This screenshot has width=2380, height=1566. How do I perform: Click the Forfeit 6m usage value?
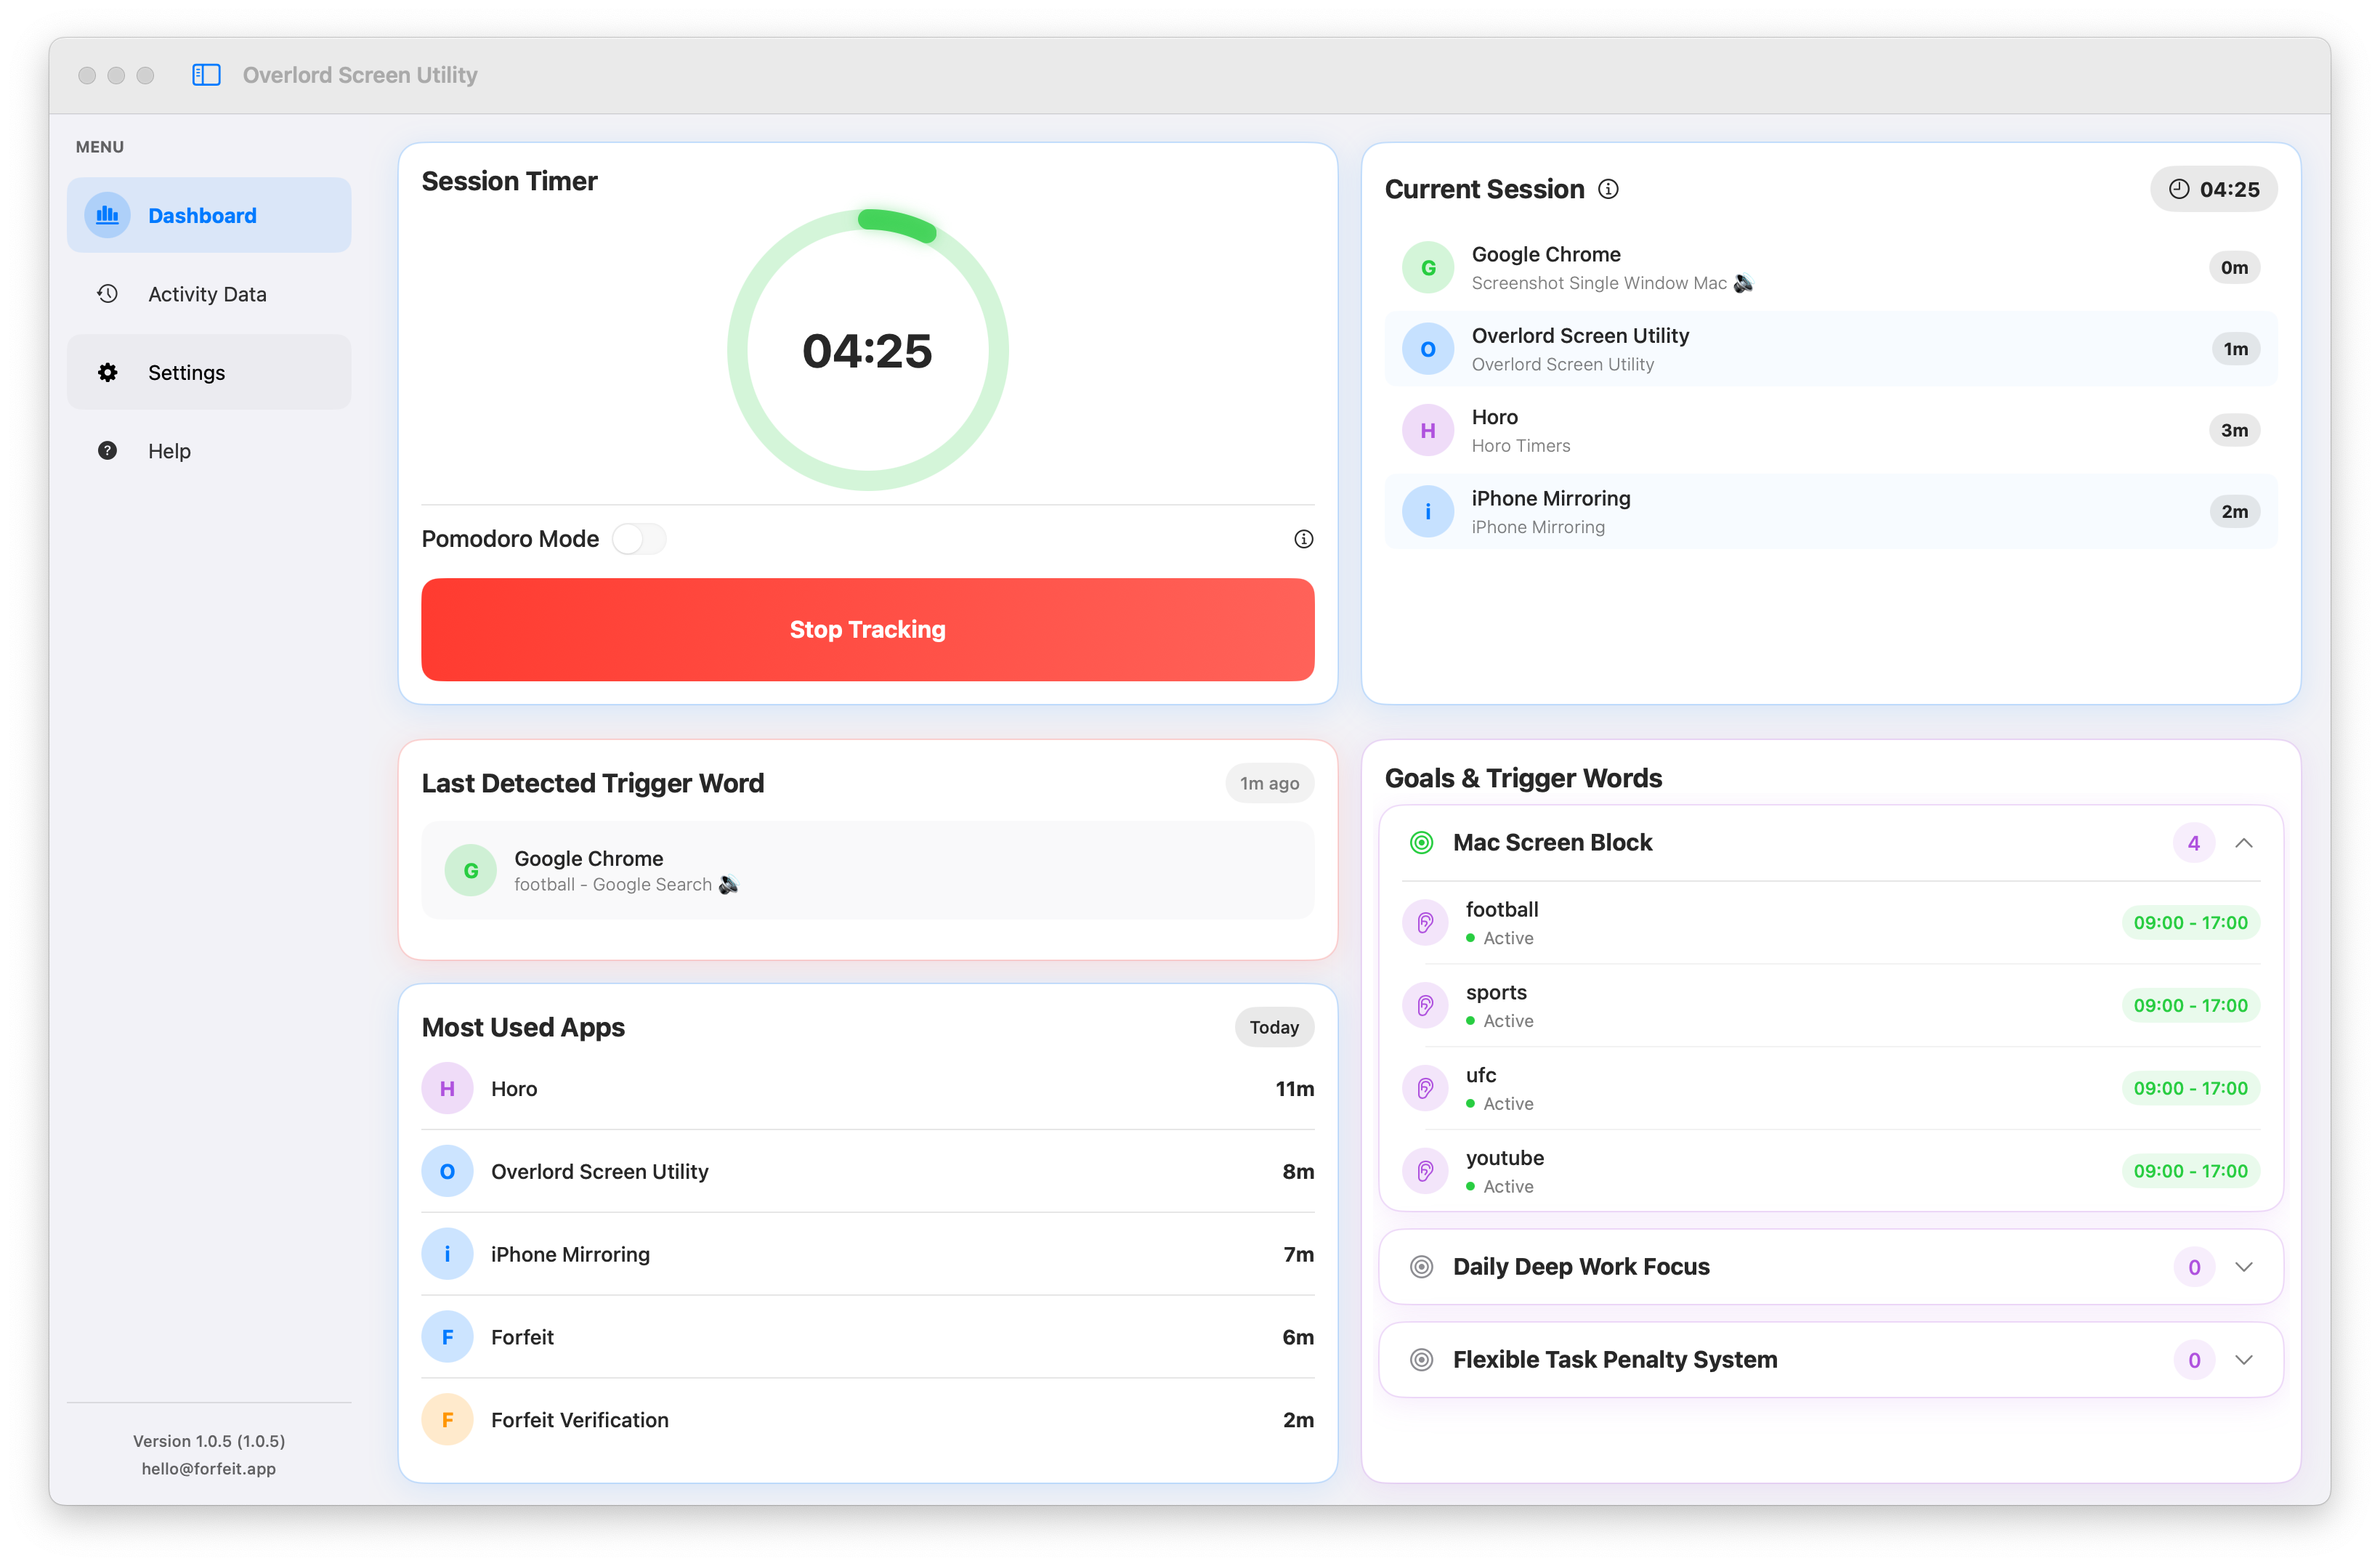(1298, 1337)
